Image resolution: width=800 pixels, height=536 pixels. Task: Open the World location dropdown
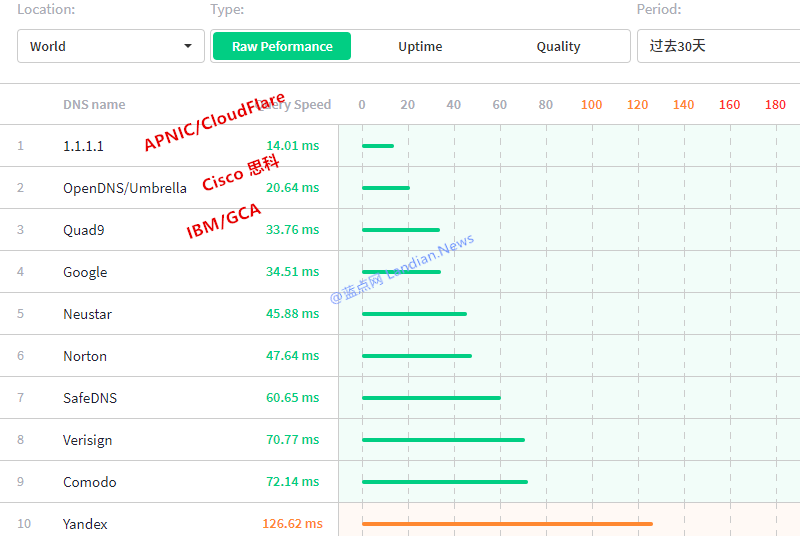click(110, 46)
